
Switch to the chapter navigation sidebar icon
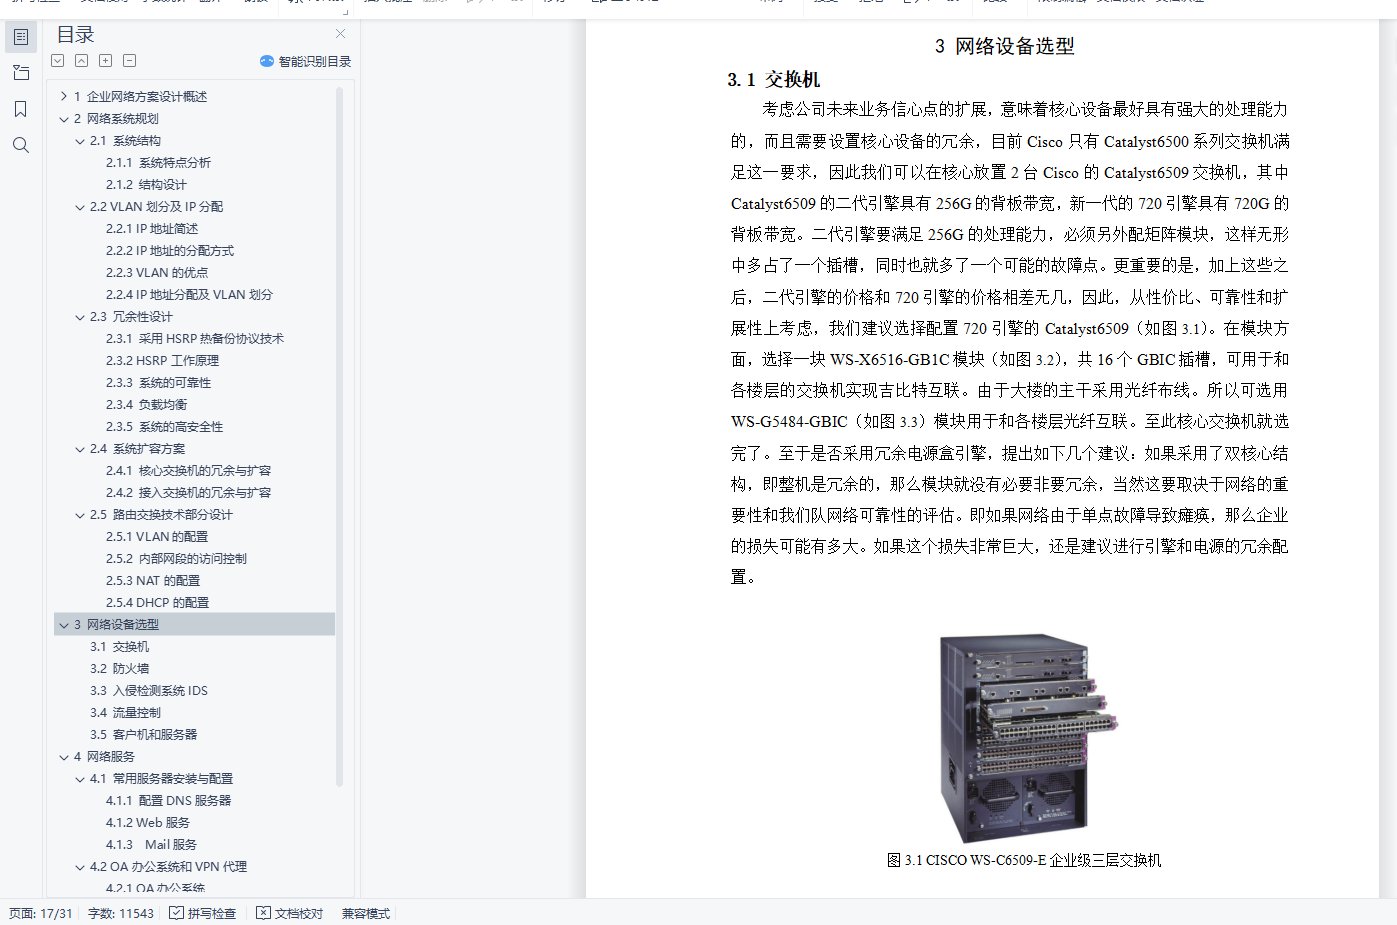tap(21, 73)
